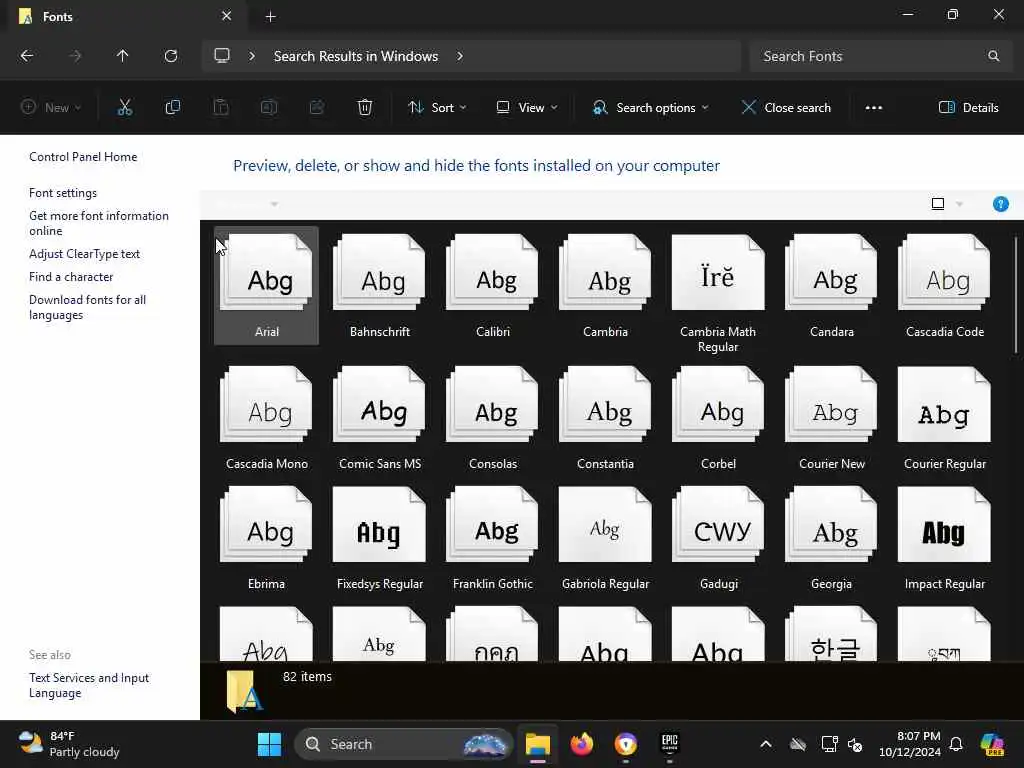Add a new tab with plus button
This screenshot has height=768, width=1024.
[x=270, y=17]
